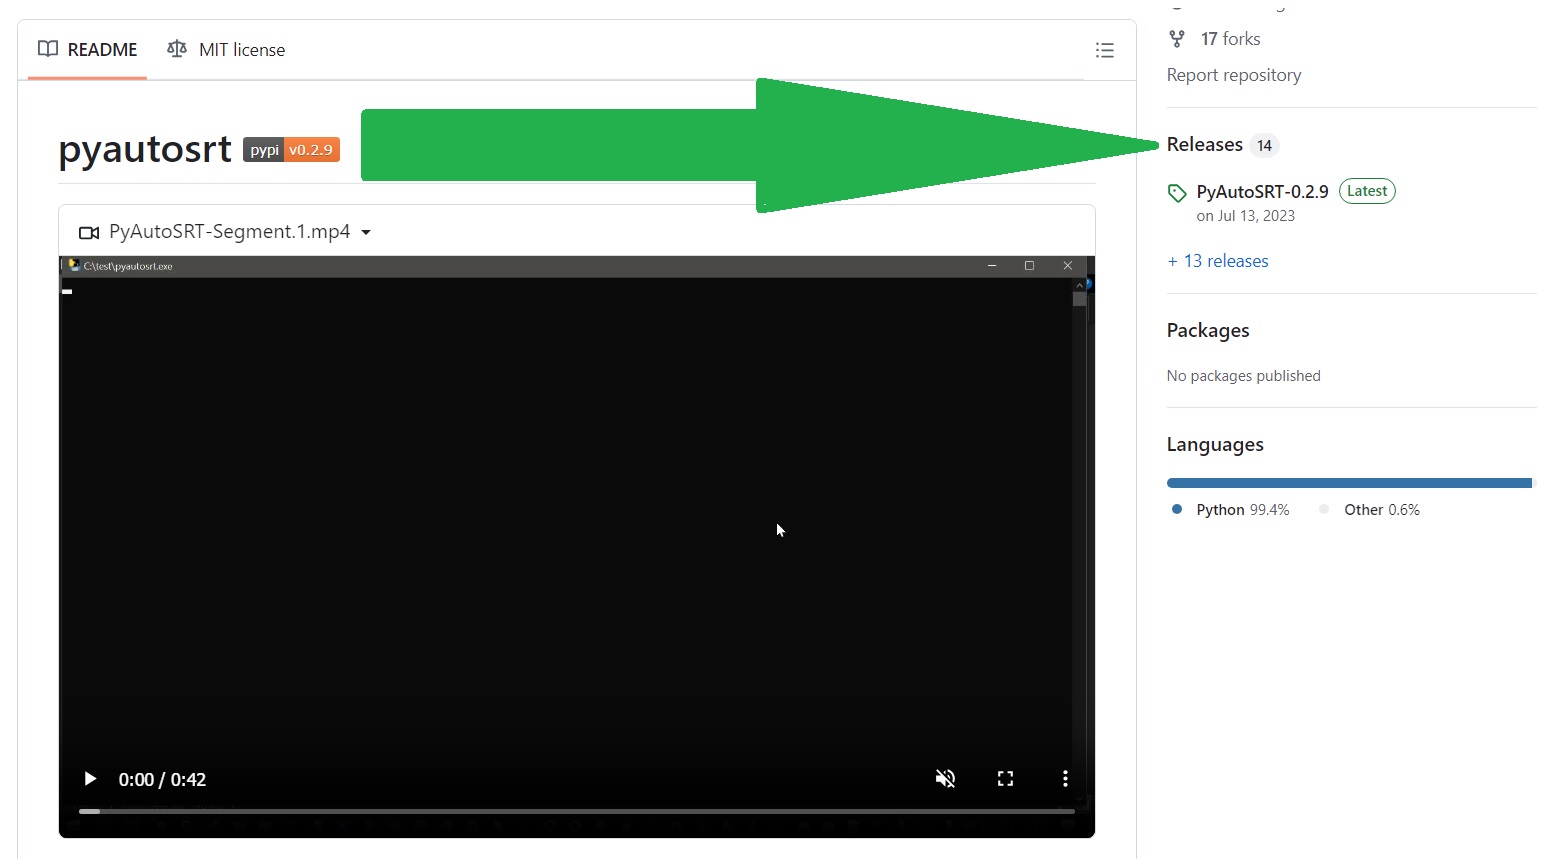Click the MIT license scale icon
The height and width of the screenshot is (859, 1557).
pos(177,49)
